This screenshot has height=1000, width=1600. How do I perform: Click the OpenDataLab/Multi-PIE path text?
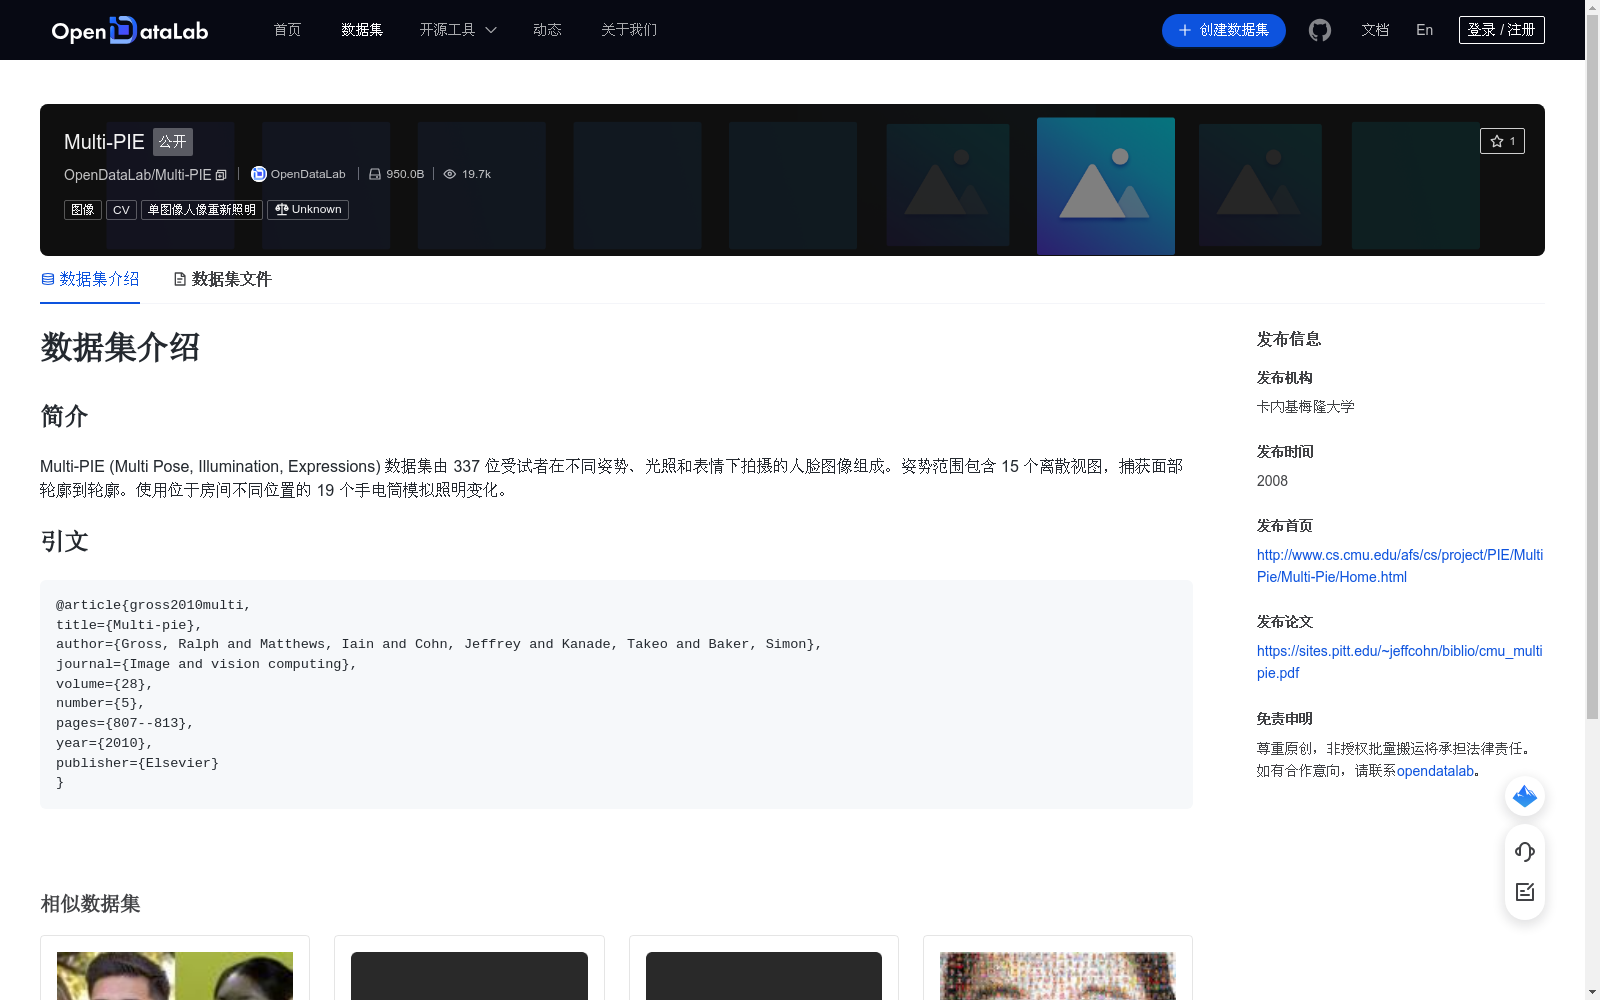coord(138,175)
